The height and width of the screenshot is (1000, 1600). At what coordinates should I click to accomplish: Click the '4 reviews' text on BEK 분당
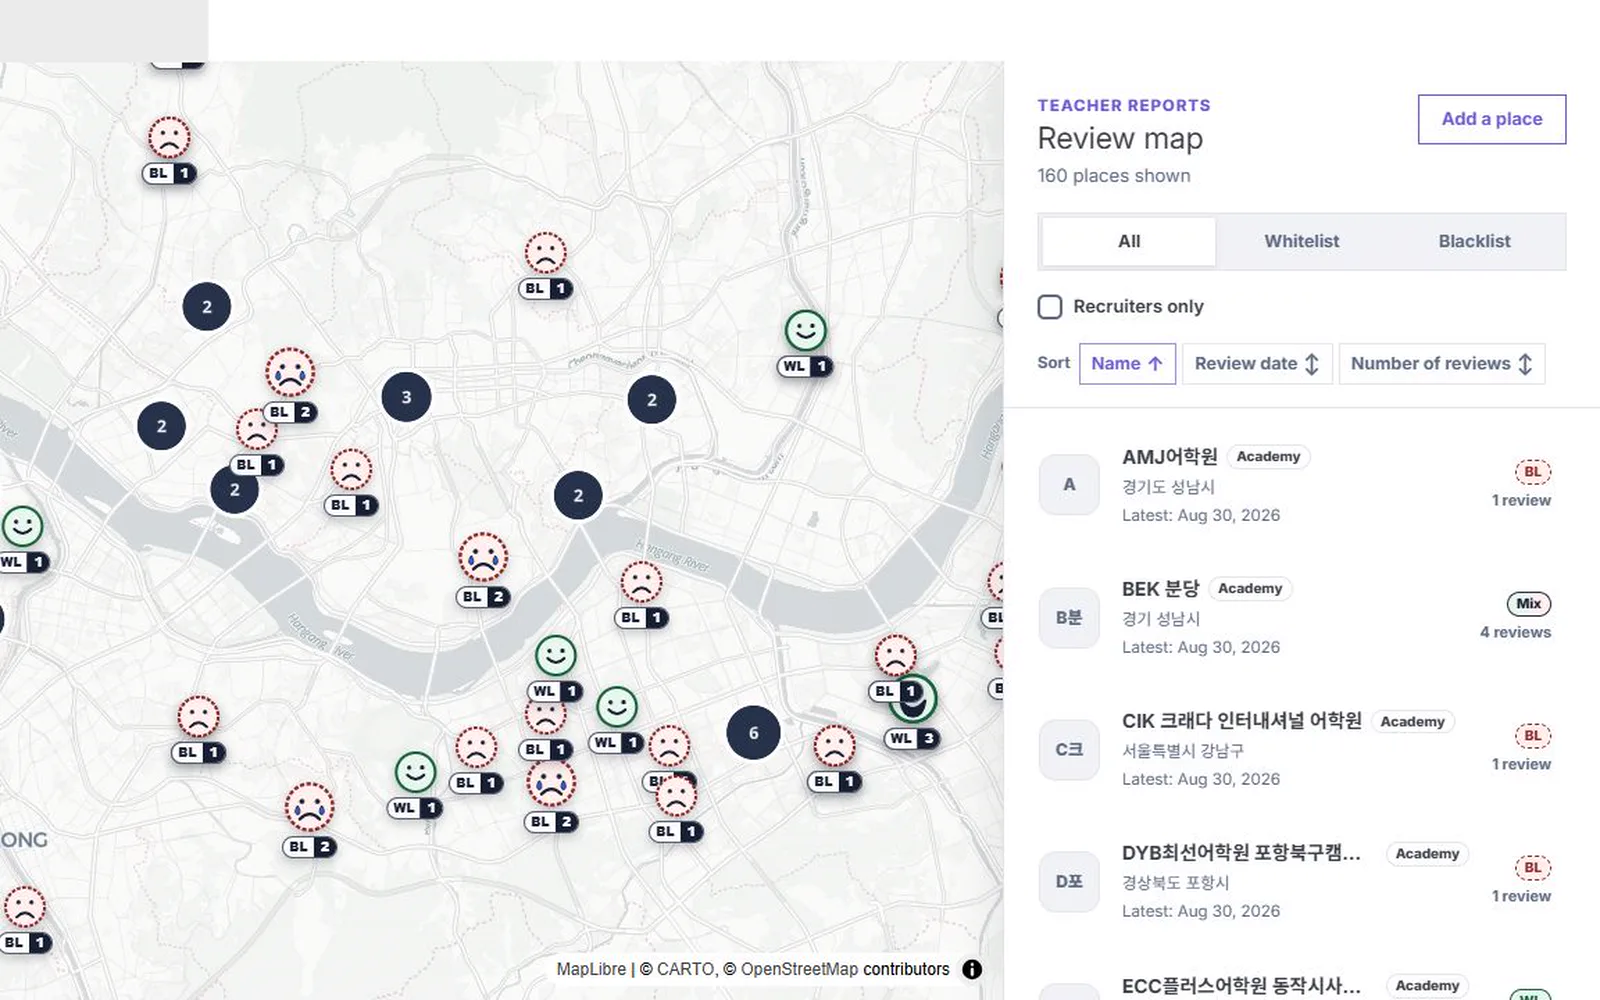pos(1515,632)
